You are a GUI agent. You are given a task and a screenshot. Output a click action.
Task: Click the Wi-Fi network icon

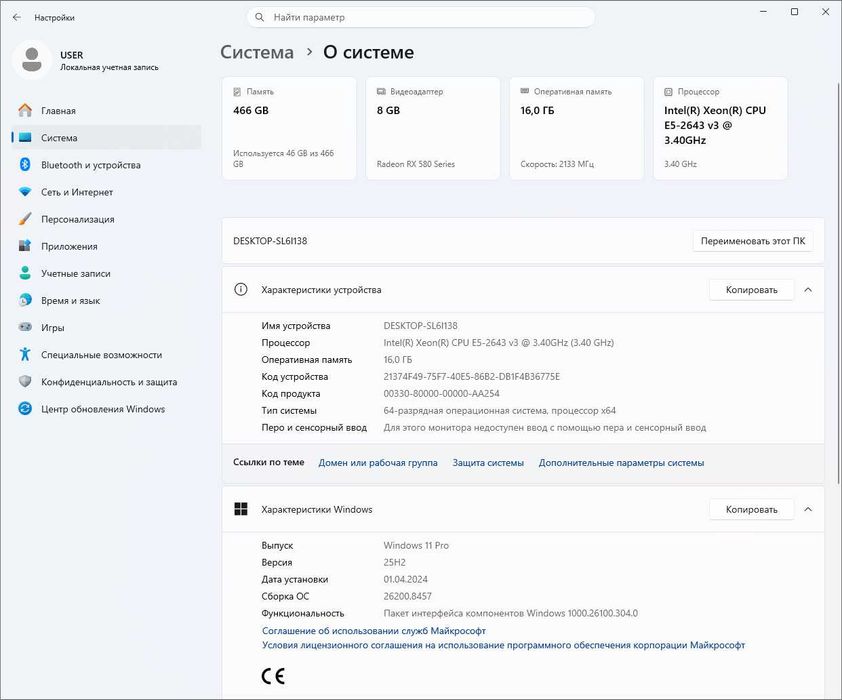(x=25, y=192)
